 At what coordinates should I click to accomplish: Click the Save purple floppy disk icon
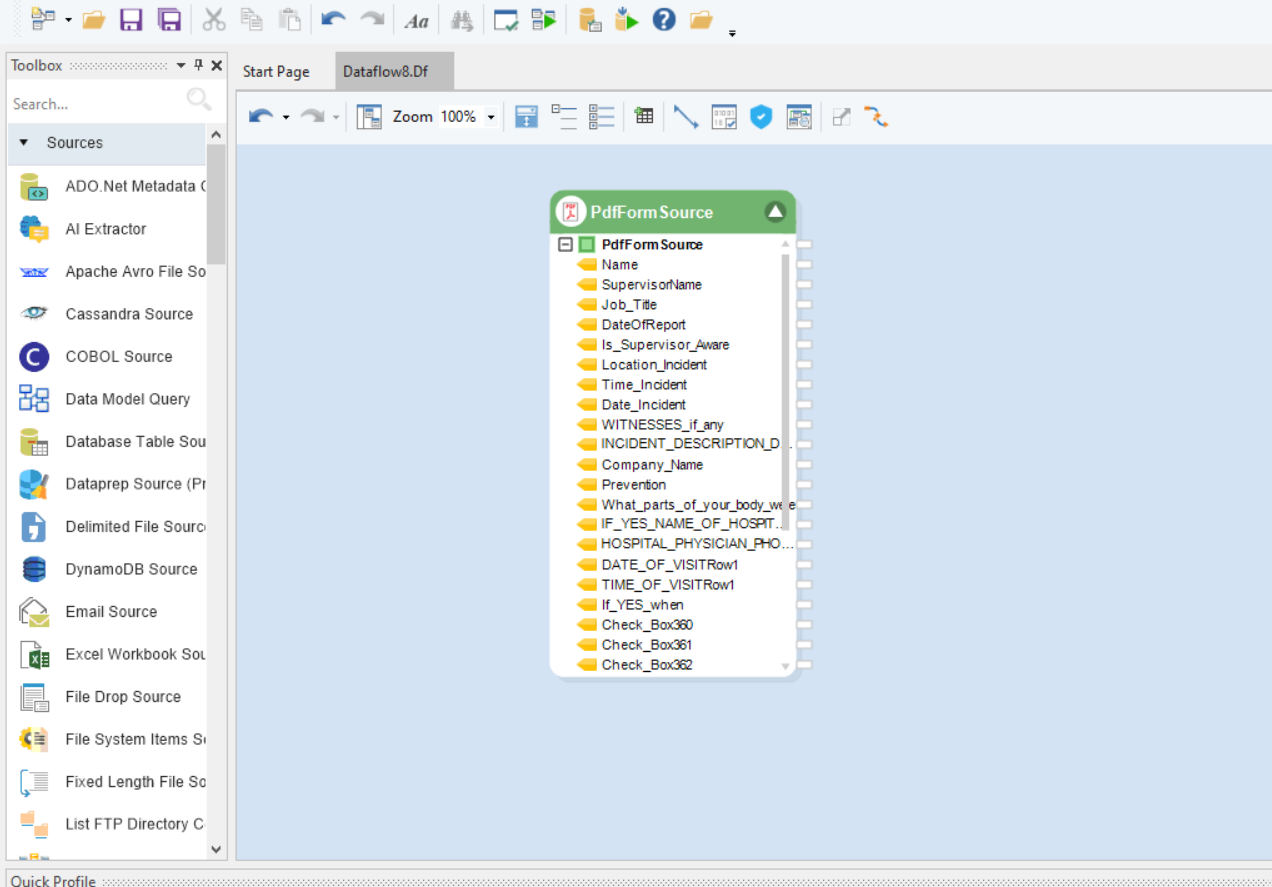point(131,19)
